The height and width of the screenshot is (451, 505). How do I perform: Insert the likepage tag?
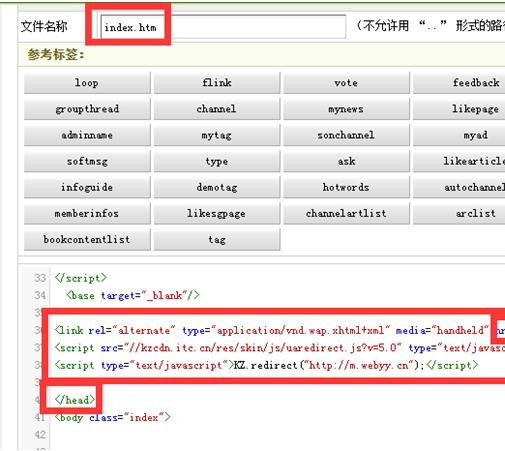tap(459, 109)
